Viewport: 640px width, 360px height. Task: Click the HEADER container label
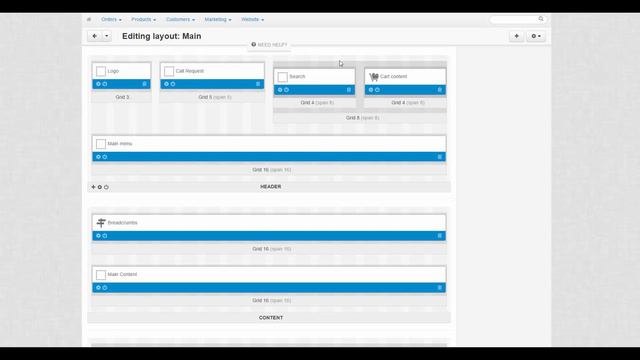(271, 187)
